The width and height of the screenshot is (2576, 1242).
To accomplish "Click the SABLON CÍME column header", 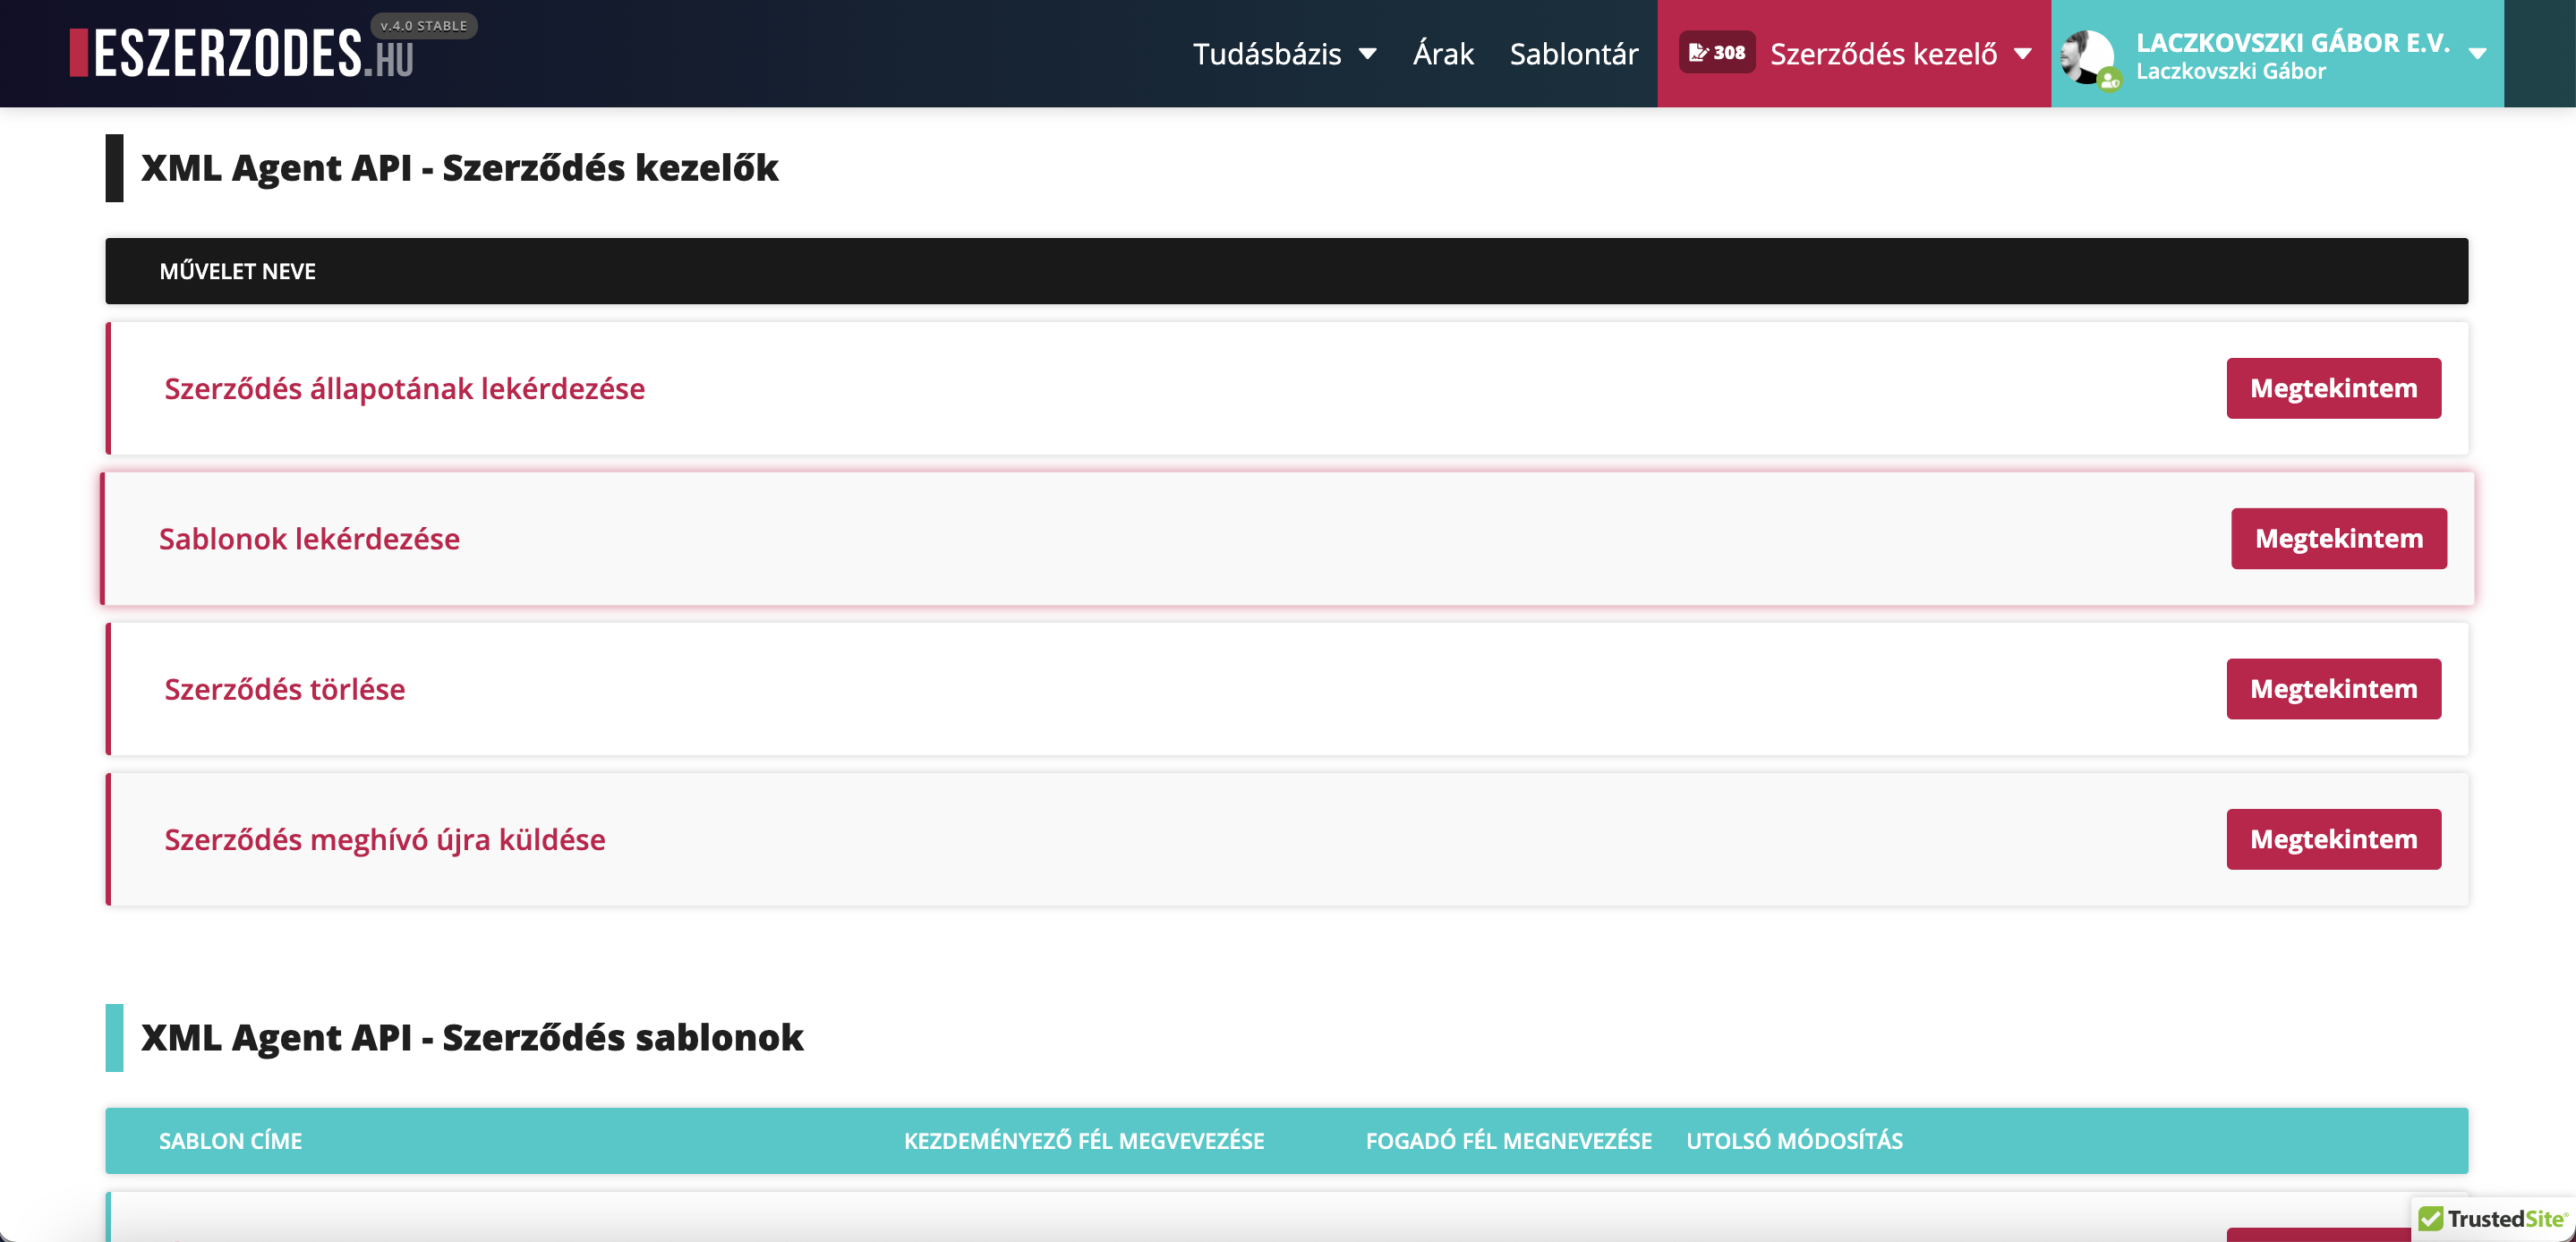I will pyautogui.click(x=230, y=1141).
